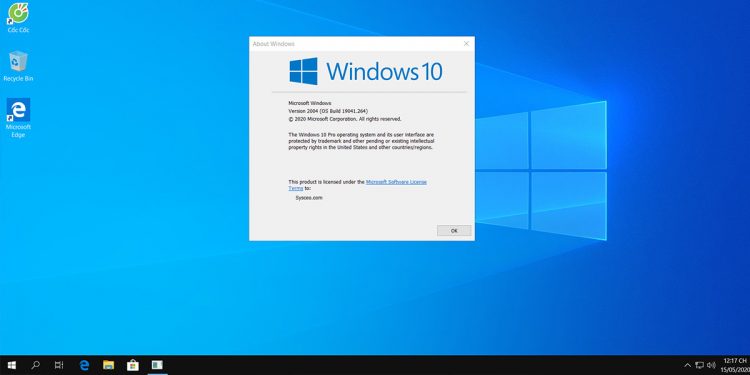Select the Microsoft Edge desktop shortcut

18,118
